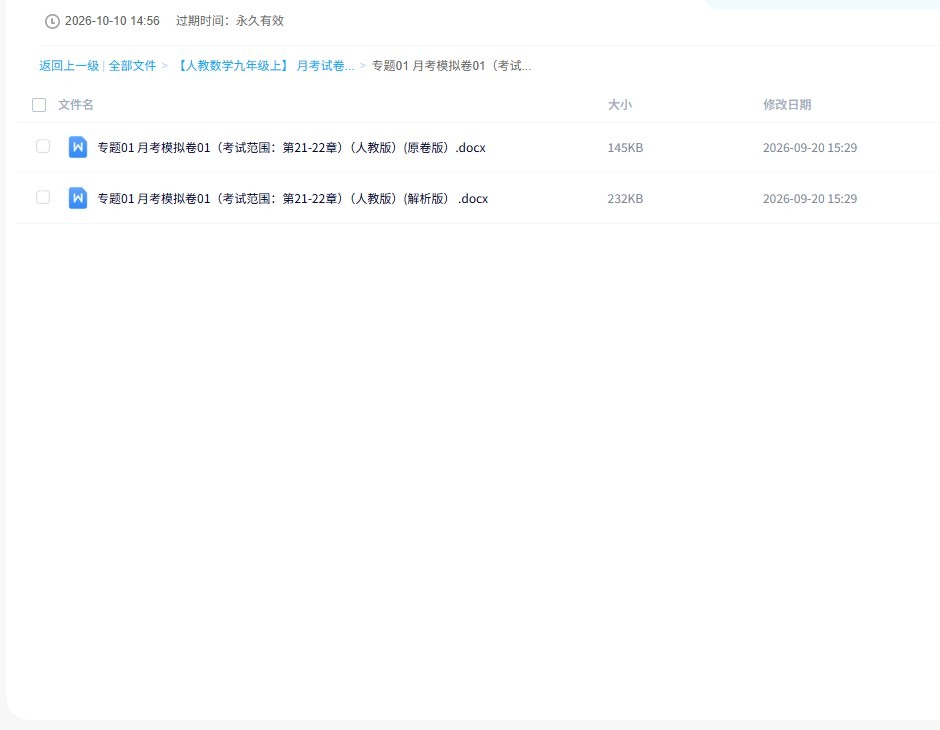Image resolution: width=940 pixels, height=730 pixels.
Task: Open the 全部文件 breadcrumb link
Action: pos(132,65)
